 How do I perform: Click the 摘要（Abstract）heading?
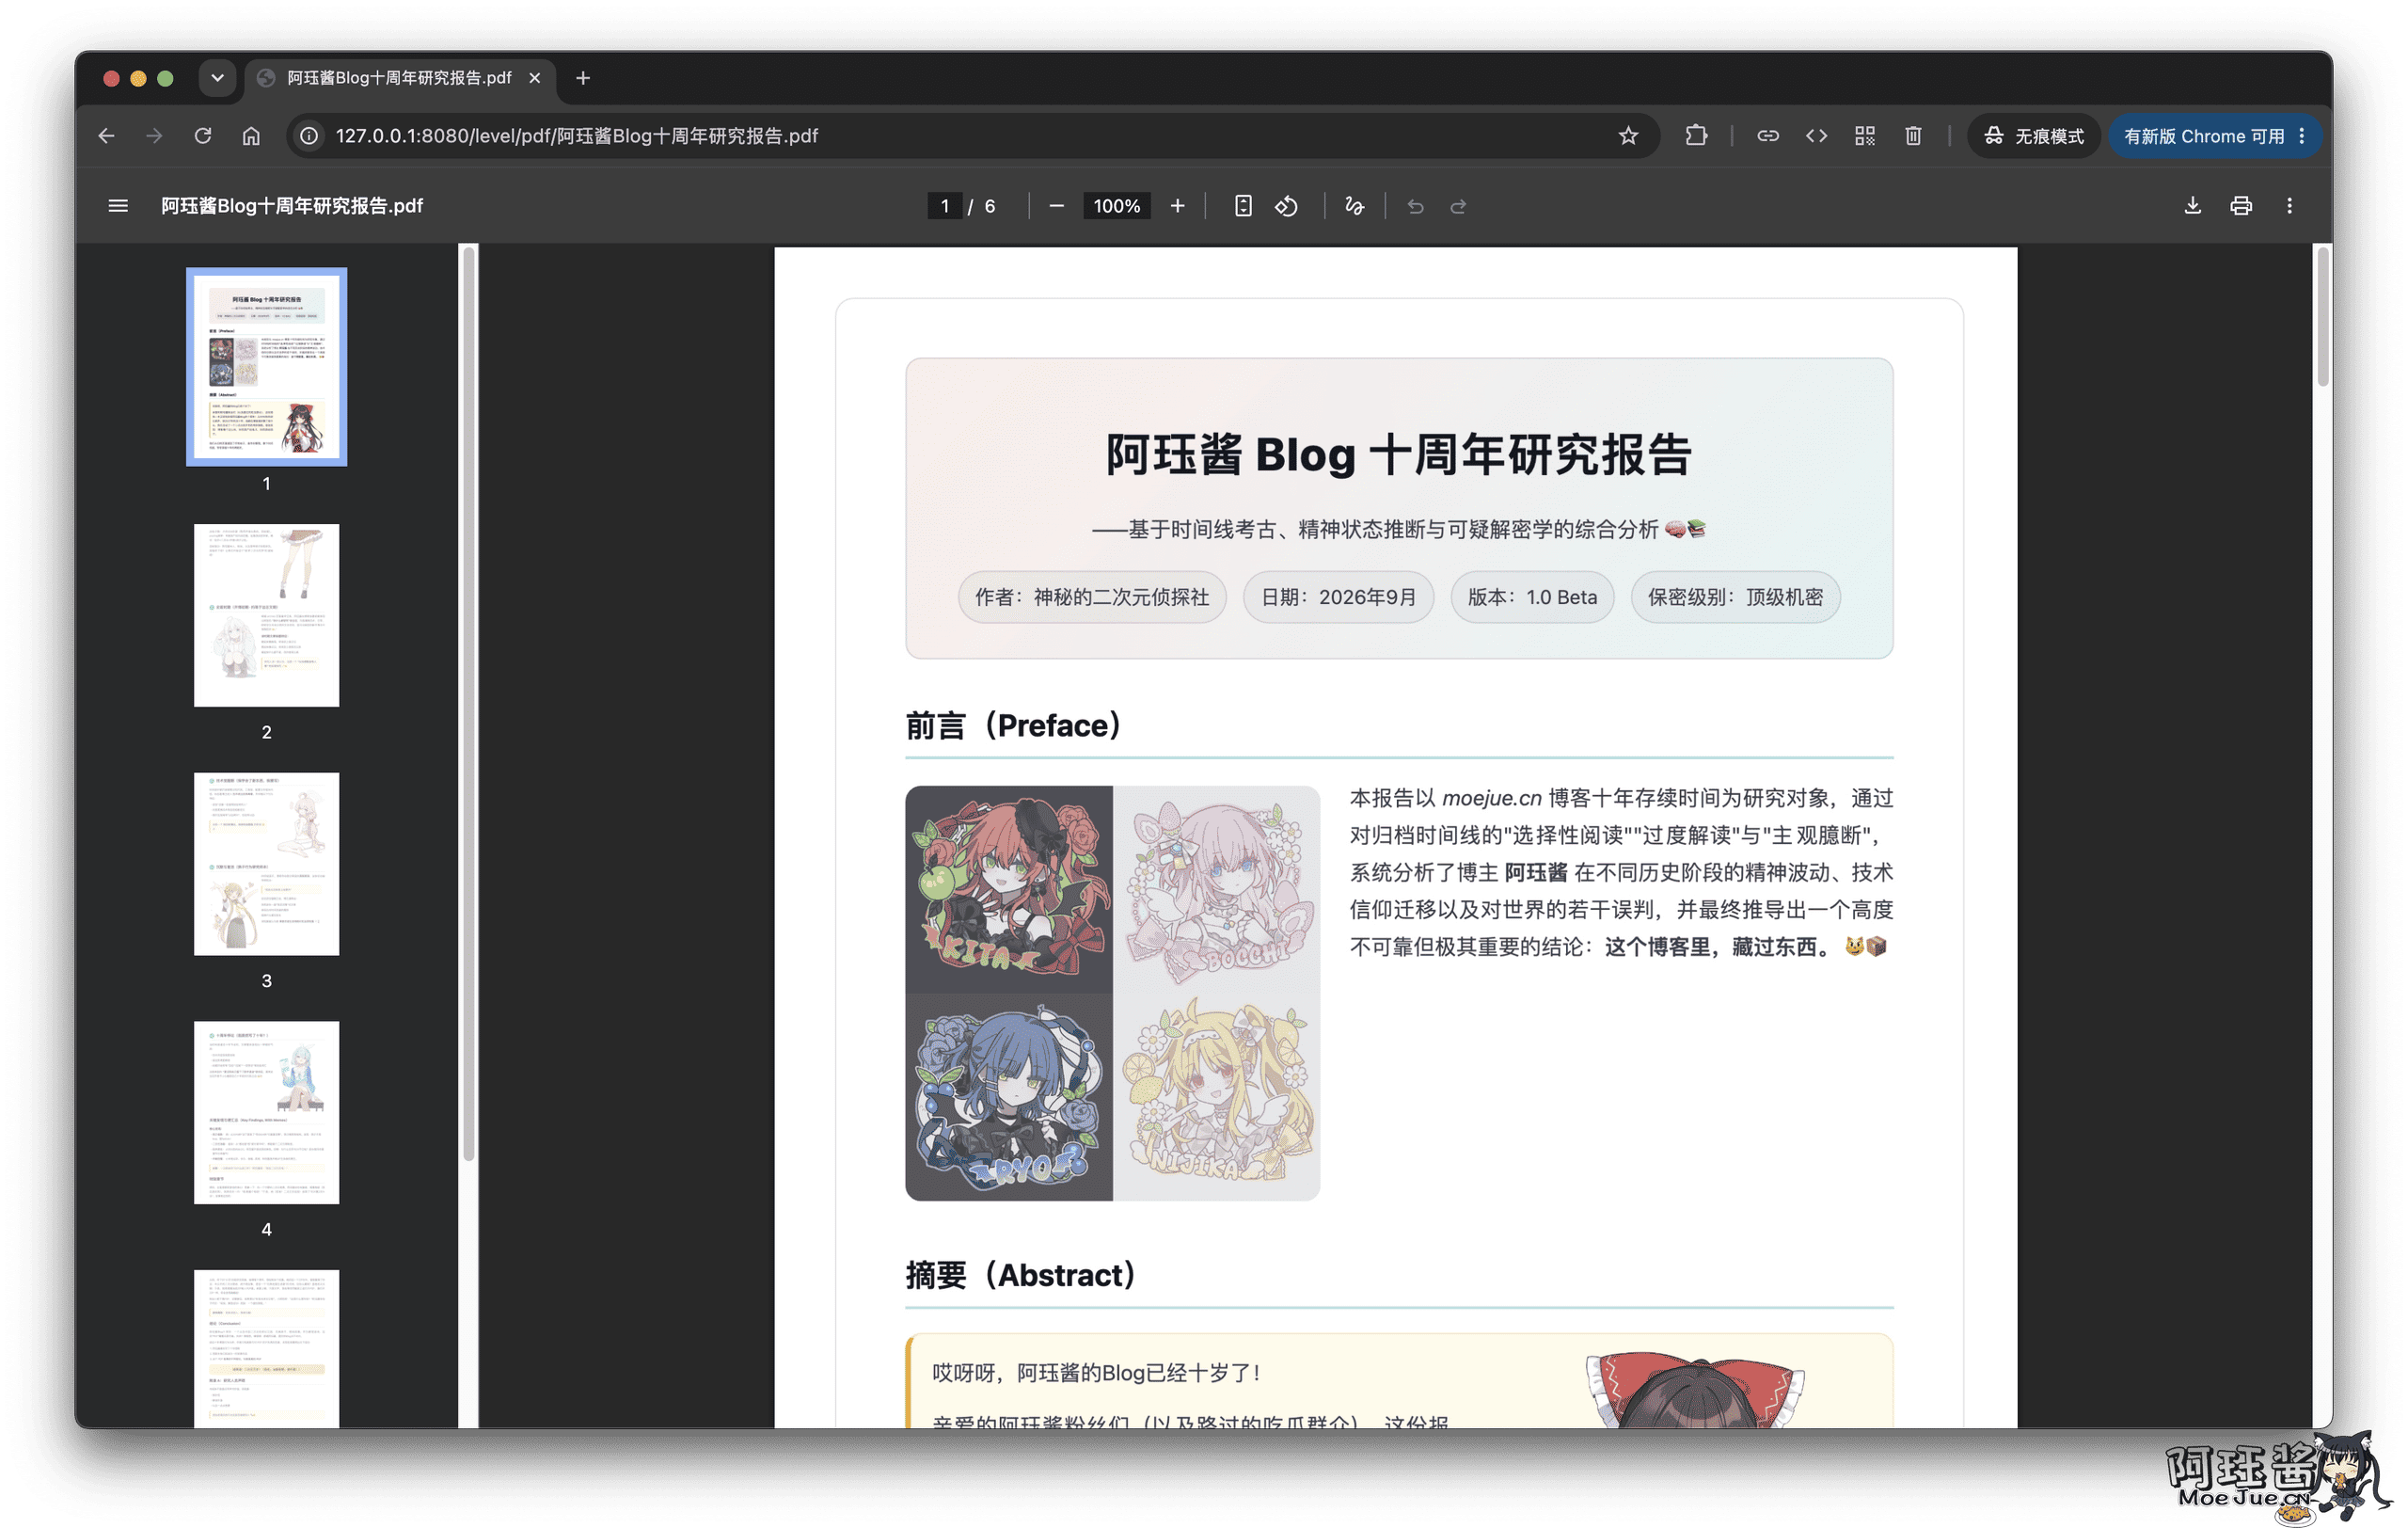click(1022, 1276)
